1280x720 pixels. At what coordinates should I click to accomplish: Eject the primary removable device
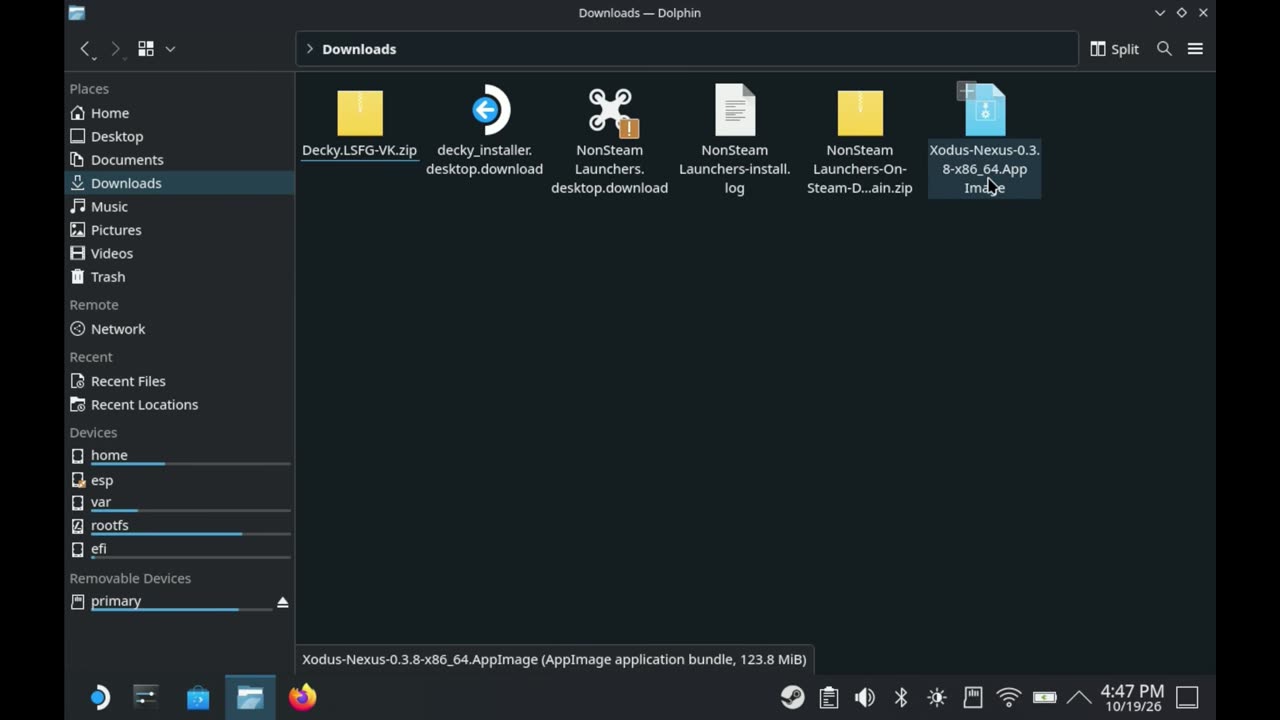pos(283,602)
